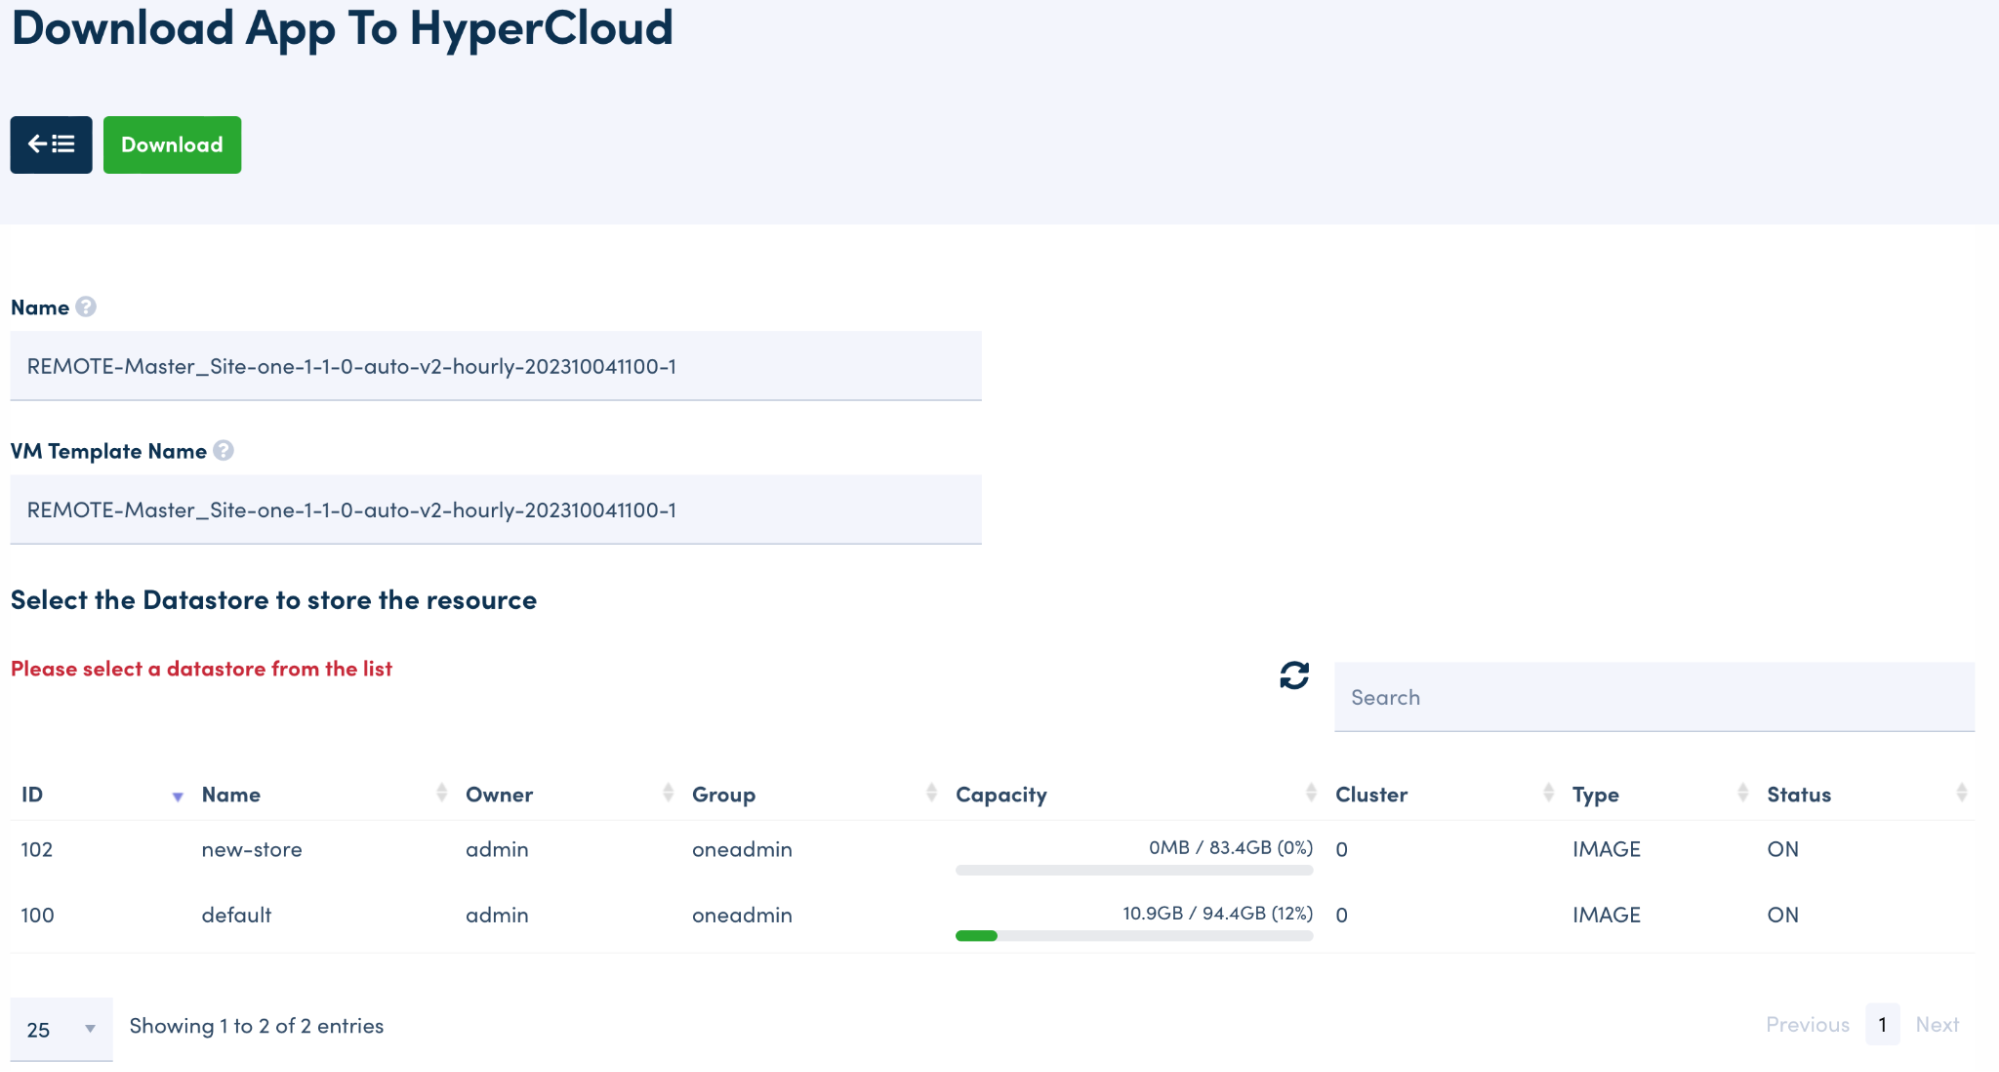Screen dimensions: 1999x1072
Task: Go to the Next page
Action: pos(1936,1025)
